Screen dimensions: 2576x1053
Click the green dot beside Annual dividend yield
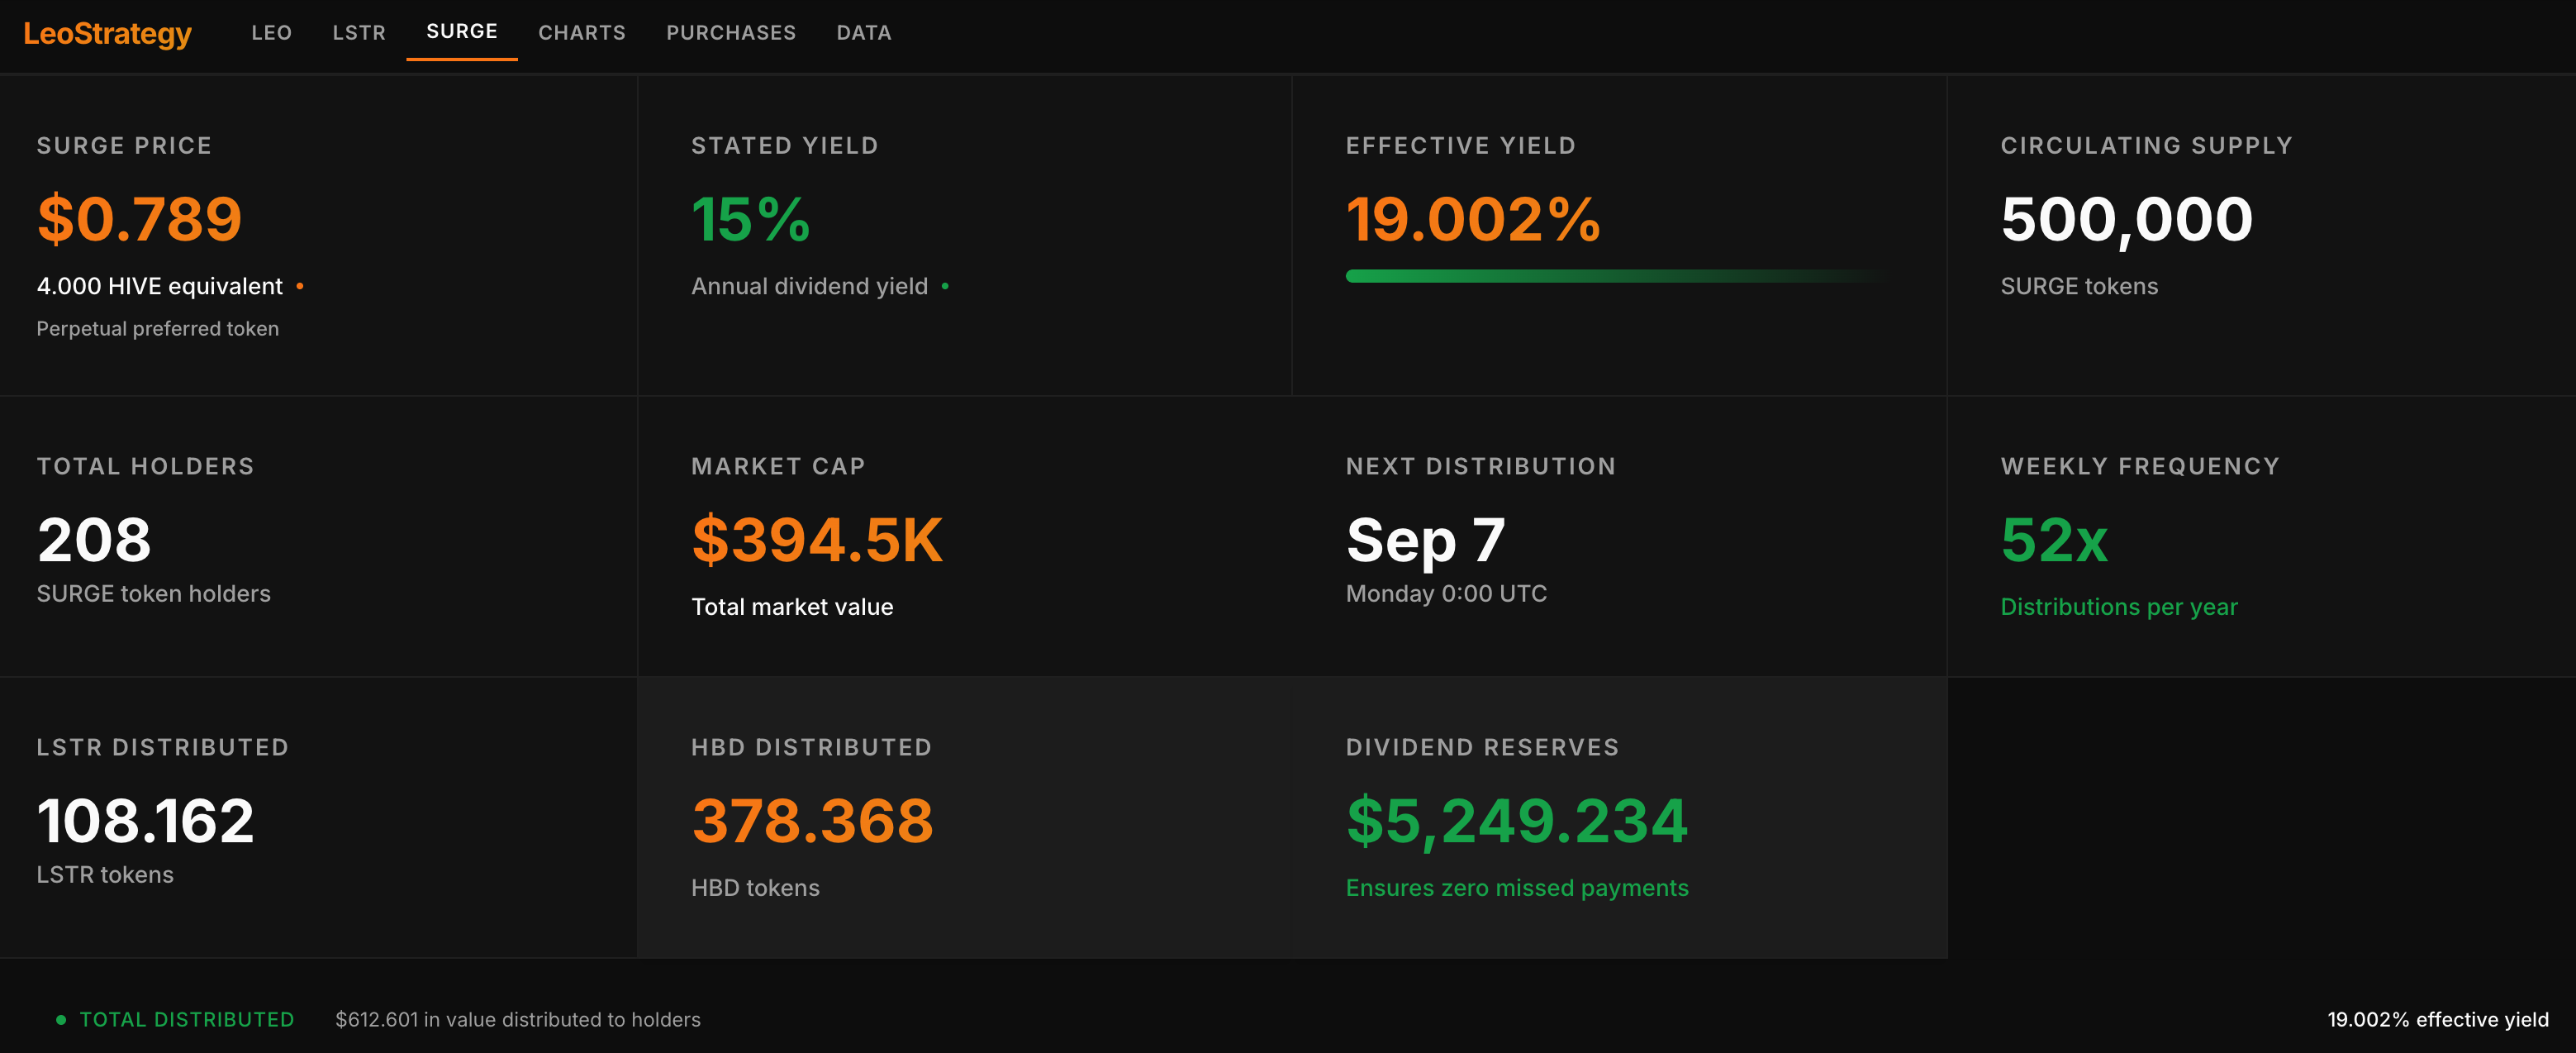[x=945, y=287]
